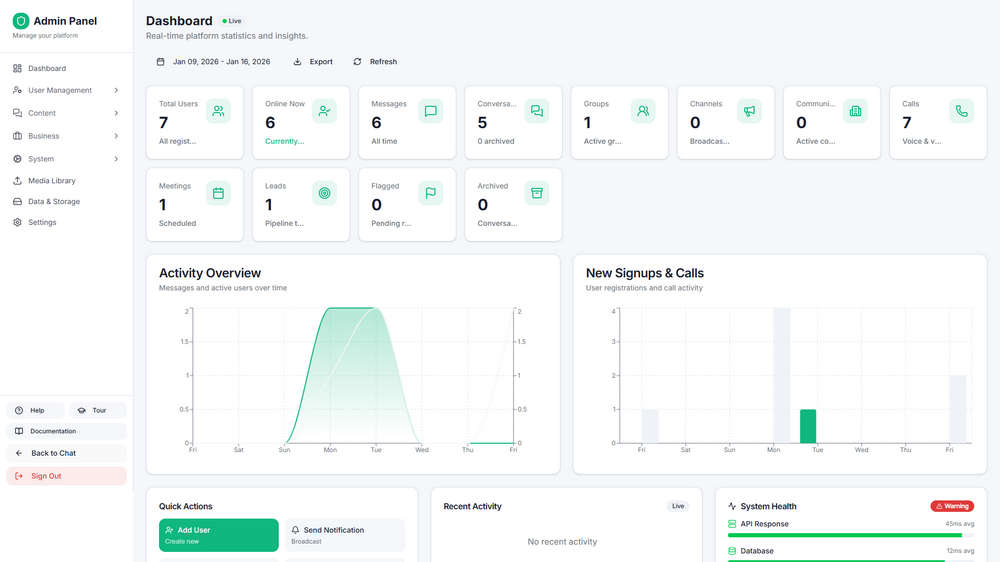Image resolution: width=1000 pixels, height=562 pixels.
Task: Expand the System sidebar section
Action: [x=66, y=159]
